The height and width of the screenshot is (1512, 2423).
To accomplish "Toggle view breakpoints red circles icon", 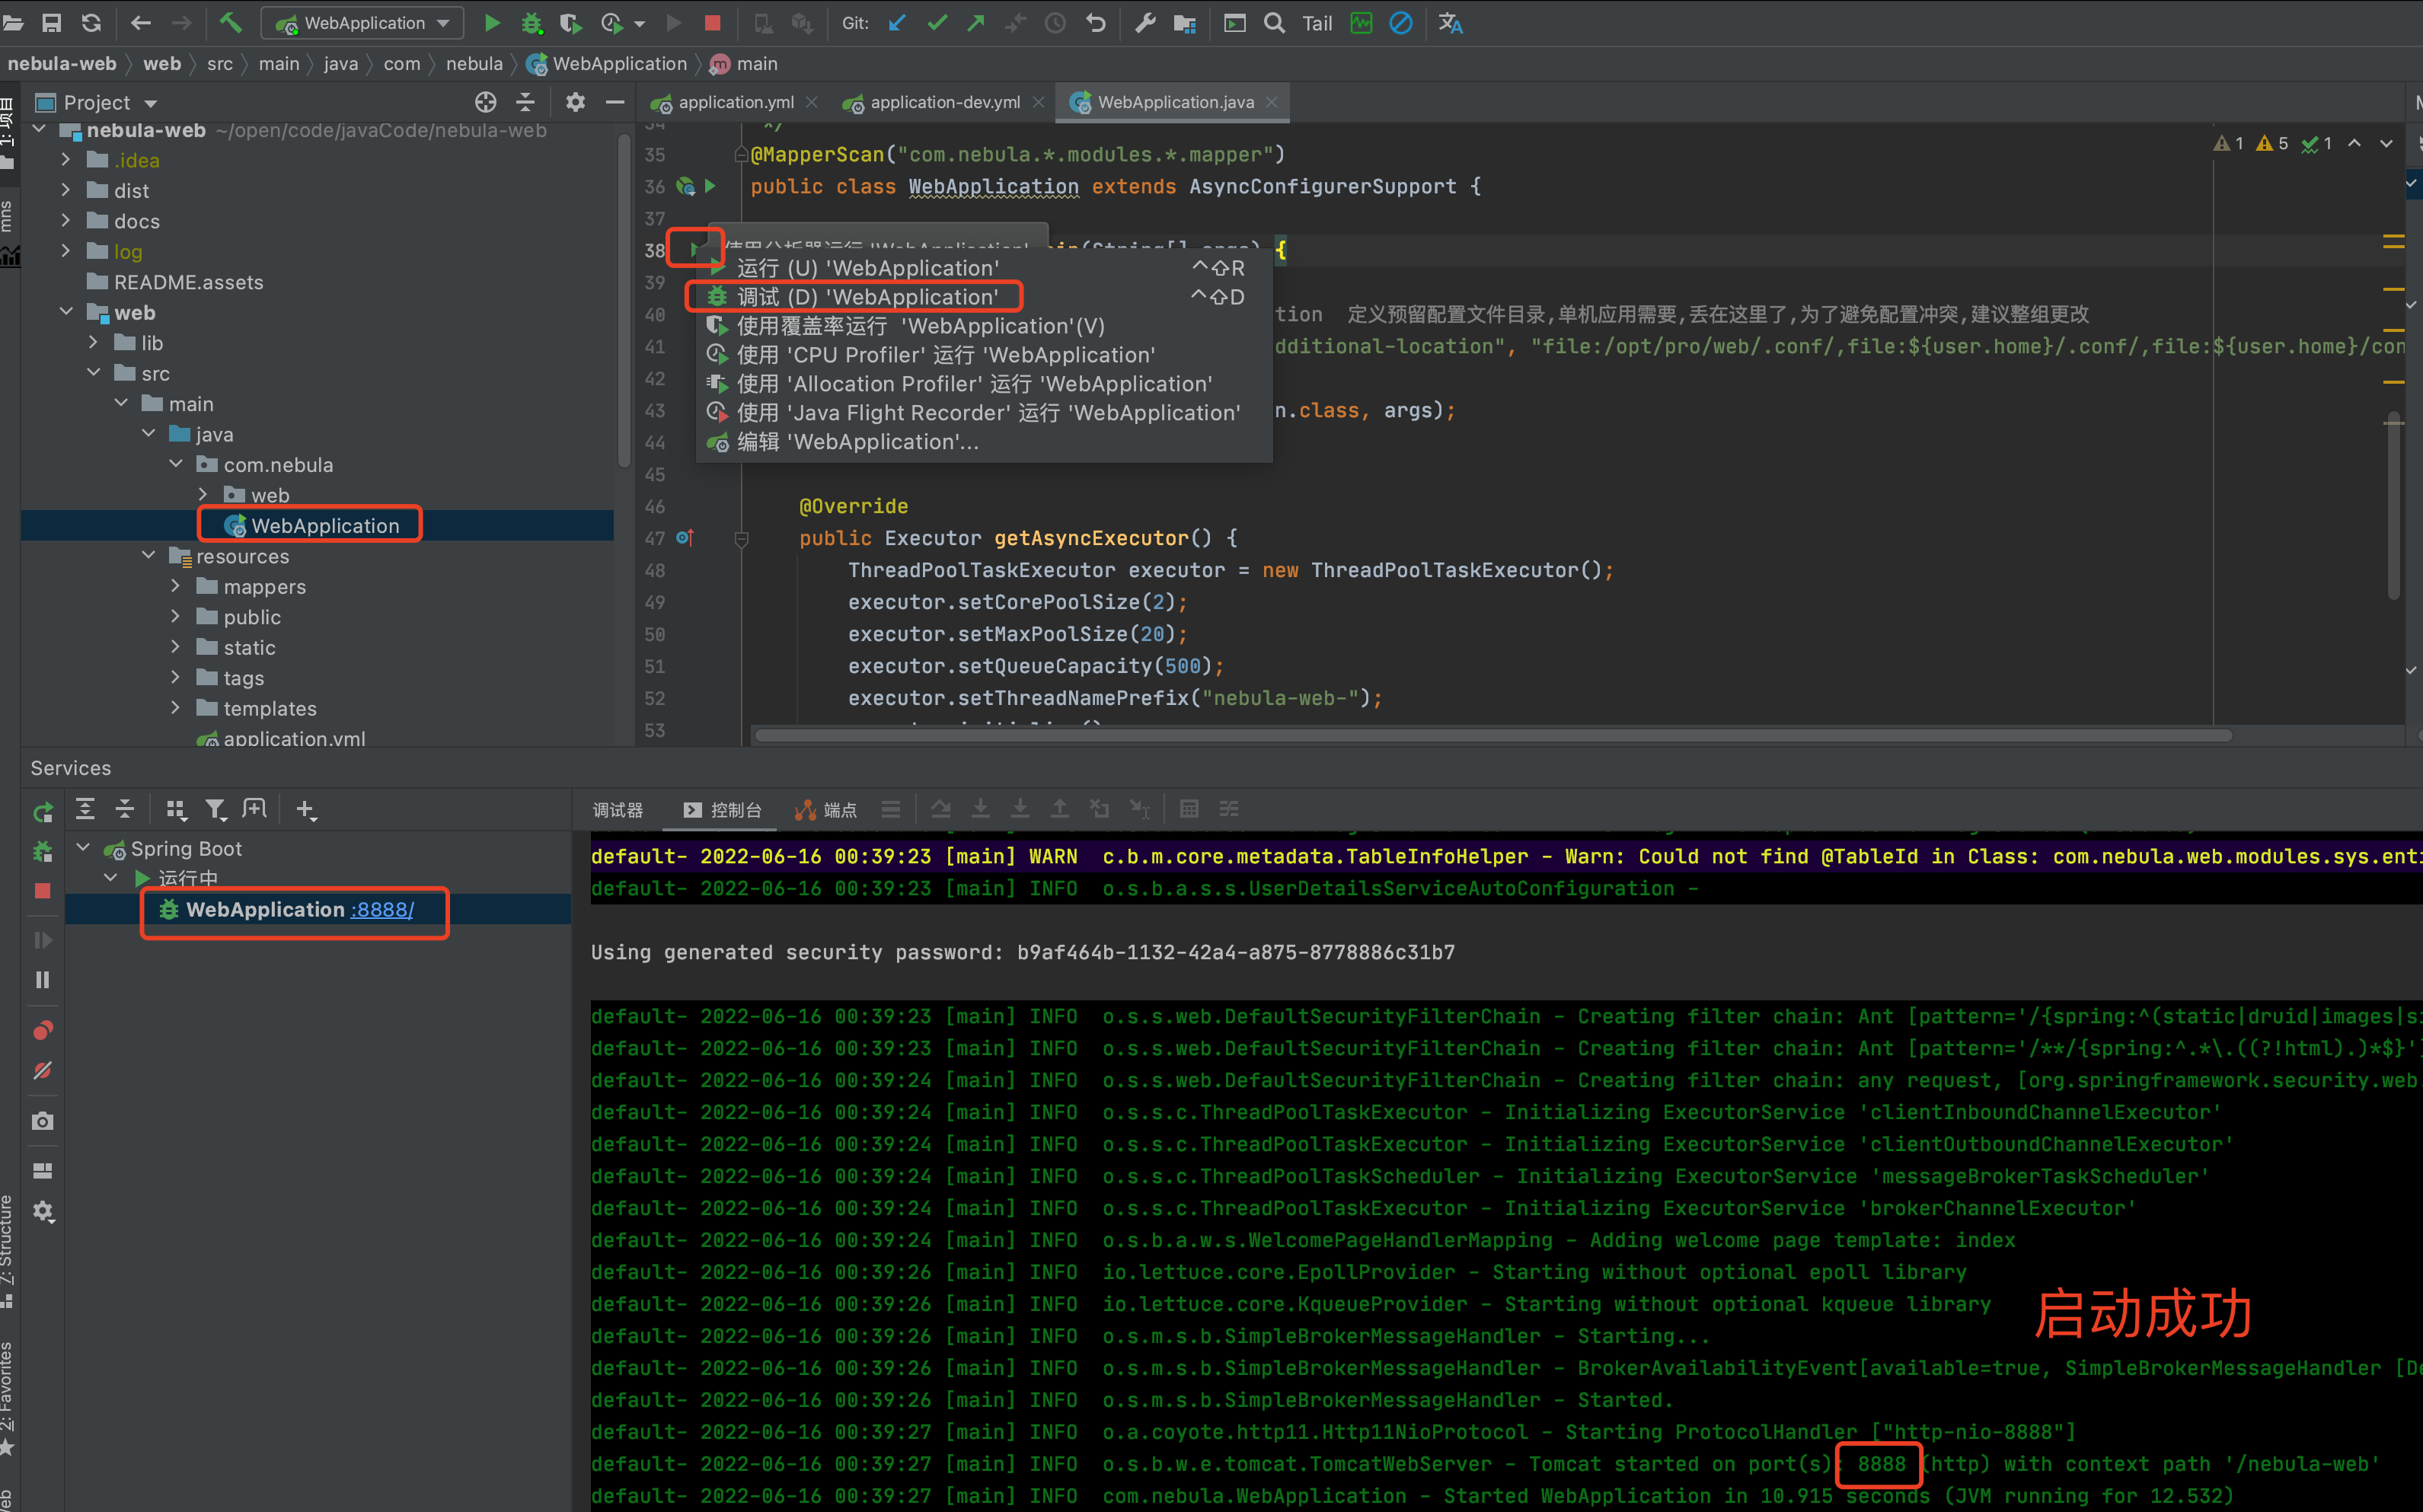I will [42, 1030].
